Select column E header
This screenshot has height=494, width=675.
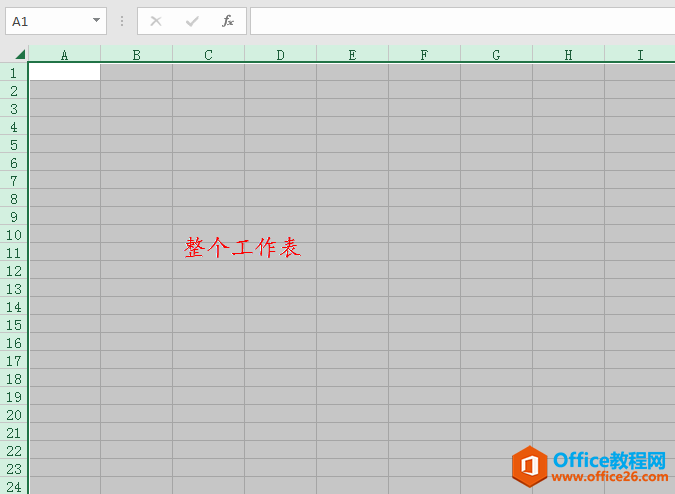pos(352,55)
